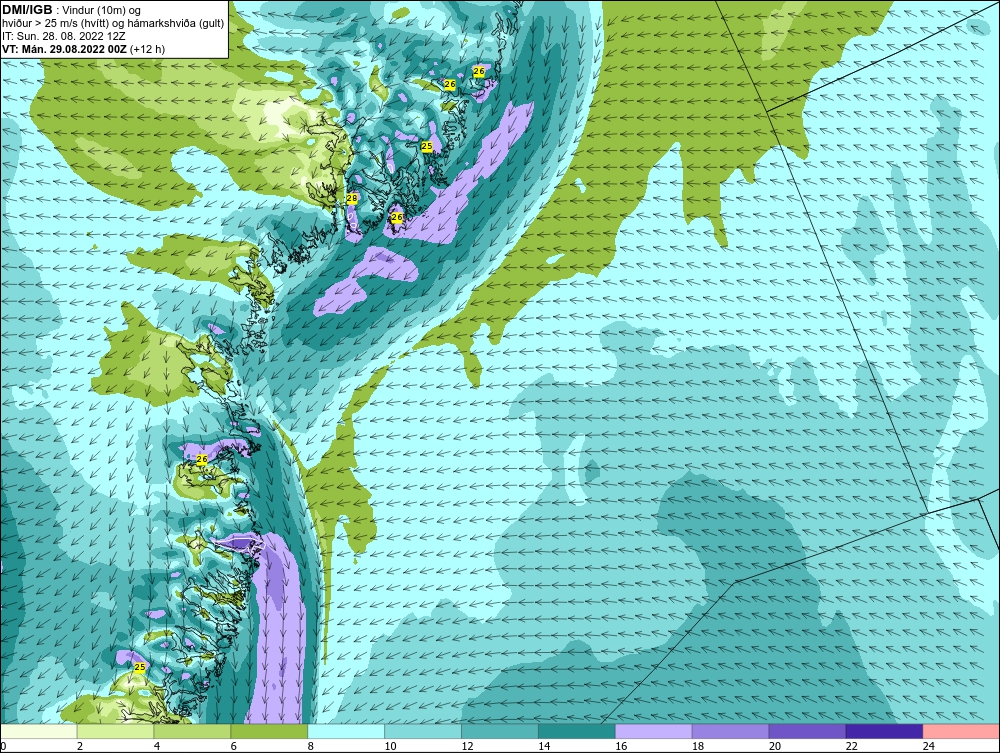Click the scale number 20 under the legend
The height and width of the screenshot is (753, 1000).
pyautogui.click(x=775, y=746)
